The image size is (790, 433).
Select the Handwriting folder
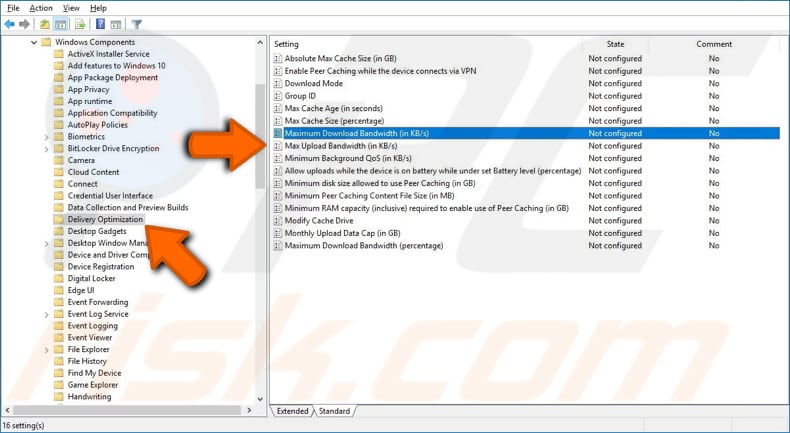[x=89, y=397]
